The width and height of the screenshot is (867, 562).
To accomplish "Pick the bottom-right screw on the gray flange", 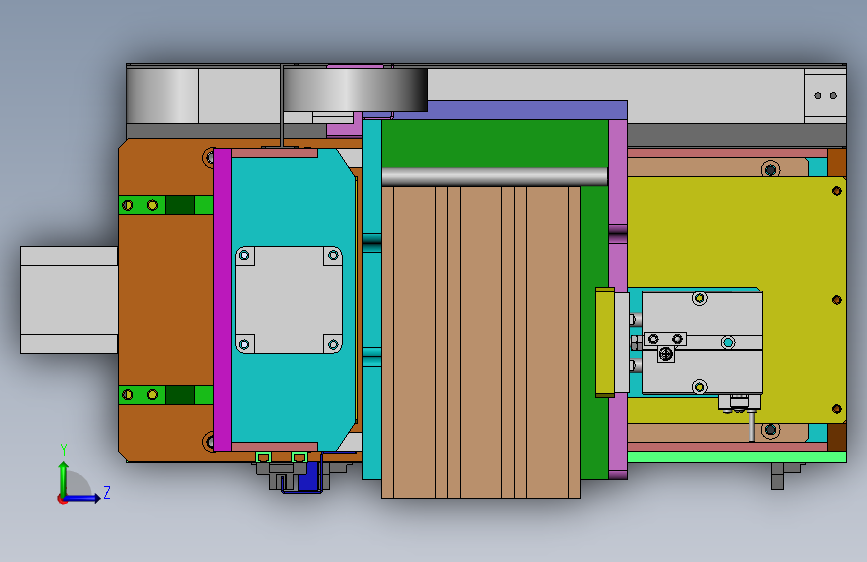I will (333, 345).
